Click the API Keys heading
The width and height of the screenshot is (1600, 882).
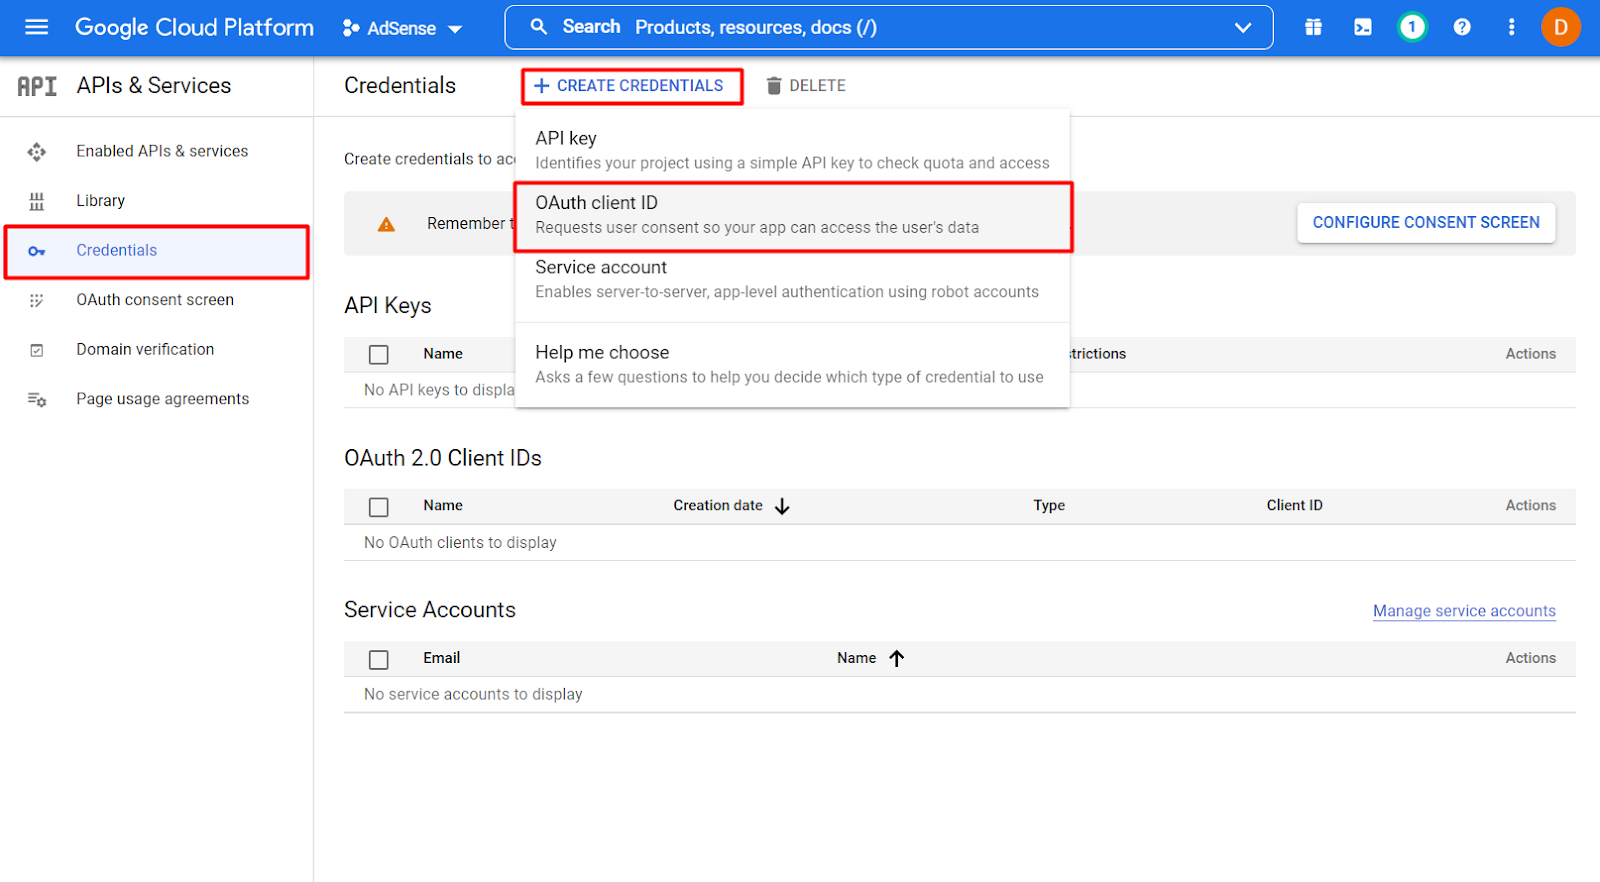pyautogui.click(x=388, y=306)
